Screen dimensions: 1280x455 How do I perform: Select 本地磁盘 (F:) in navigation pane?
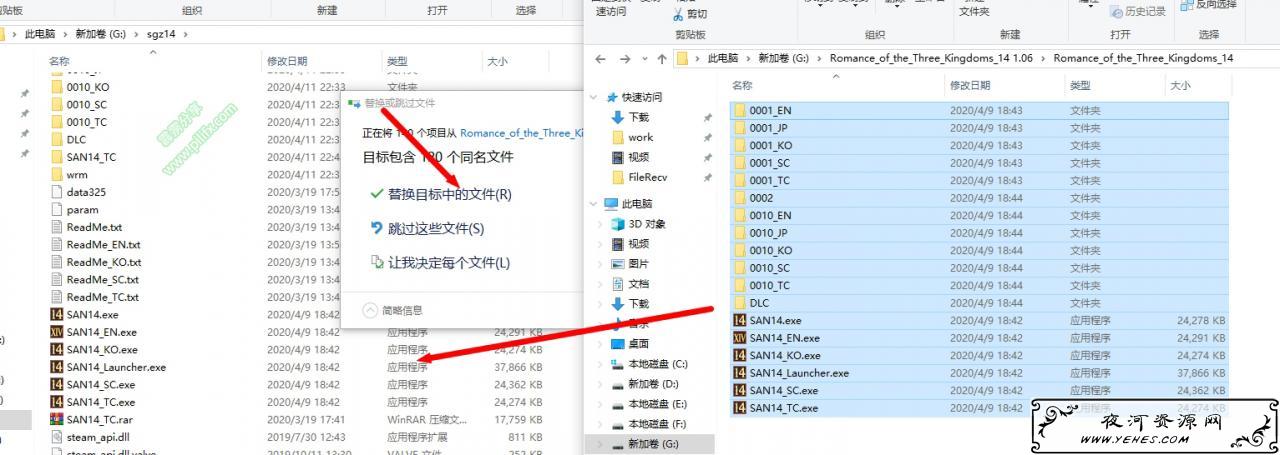[657, 424]
